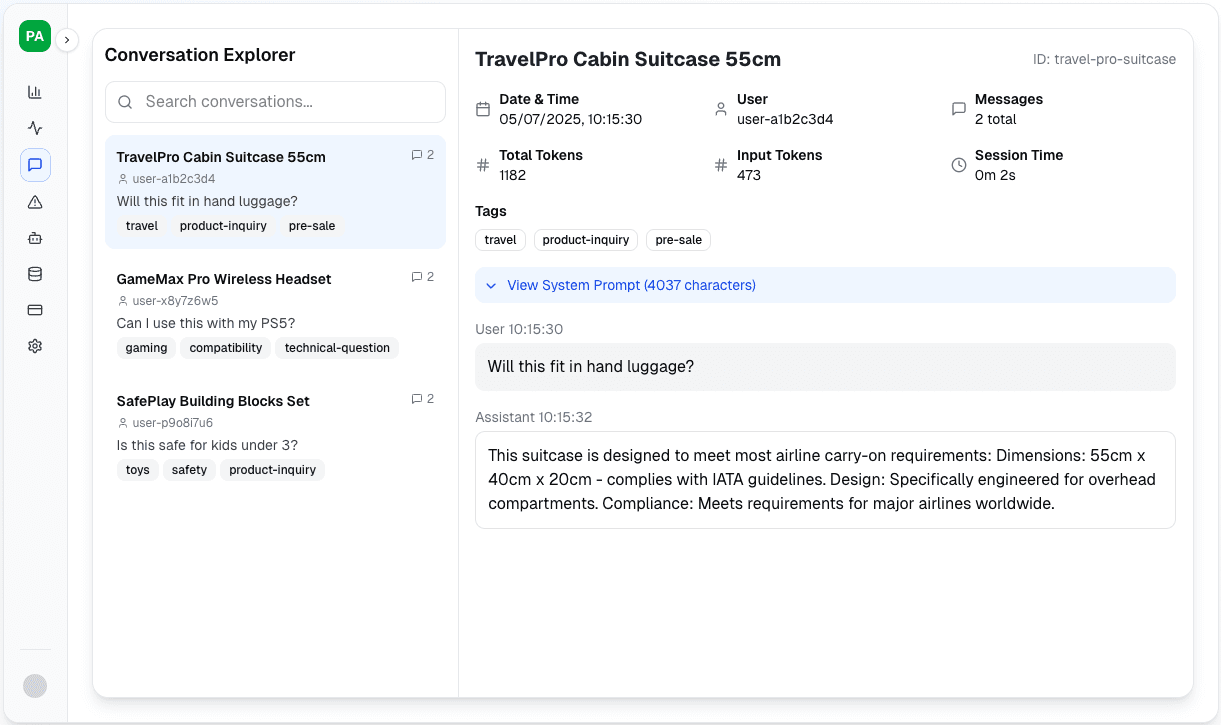Open the analytics bar chart panel
This screenshot has width=1221, height=725.
(35, 91)
